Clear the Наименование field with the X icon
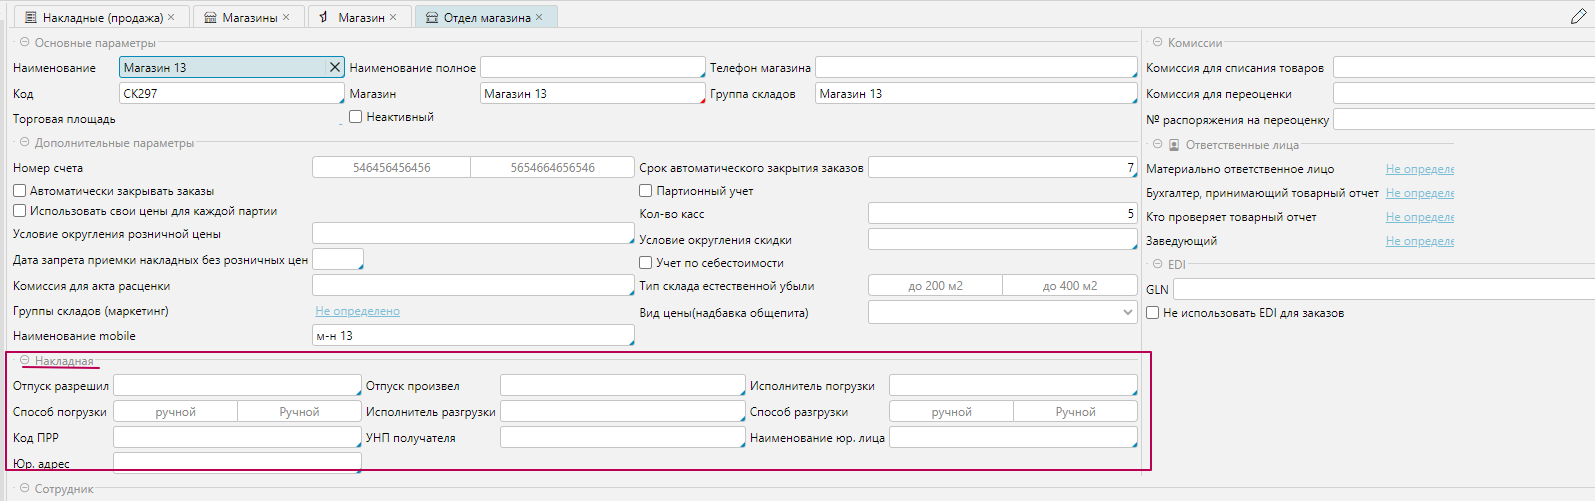This screenshot has width=1595, height=501. [335, 67]
